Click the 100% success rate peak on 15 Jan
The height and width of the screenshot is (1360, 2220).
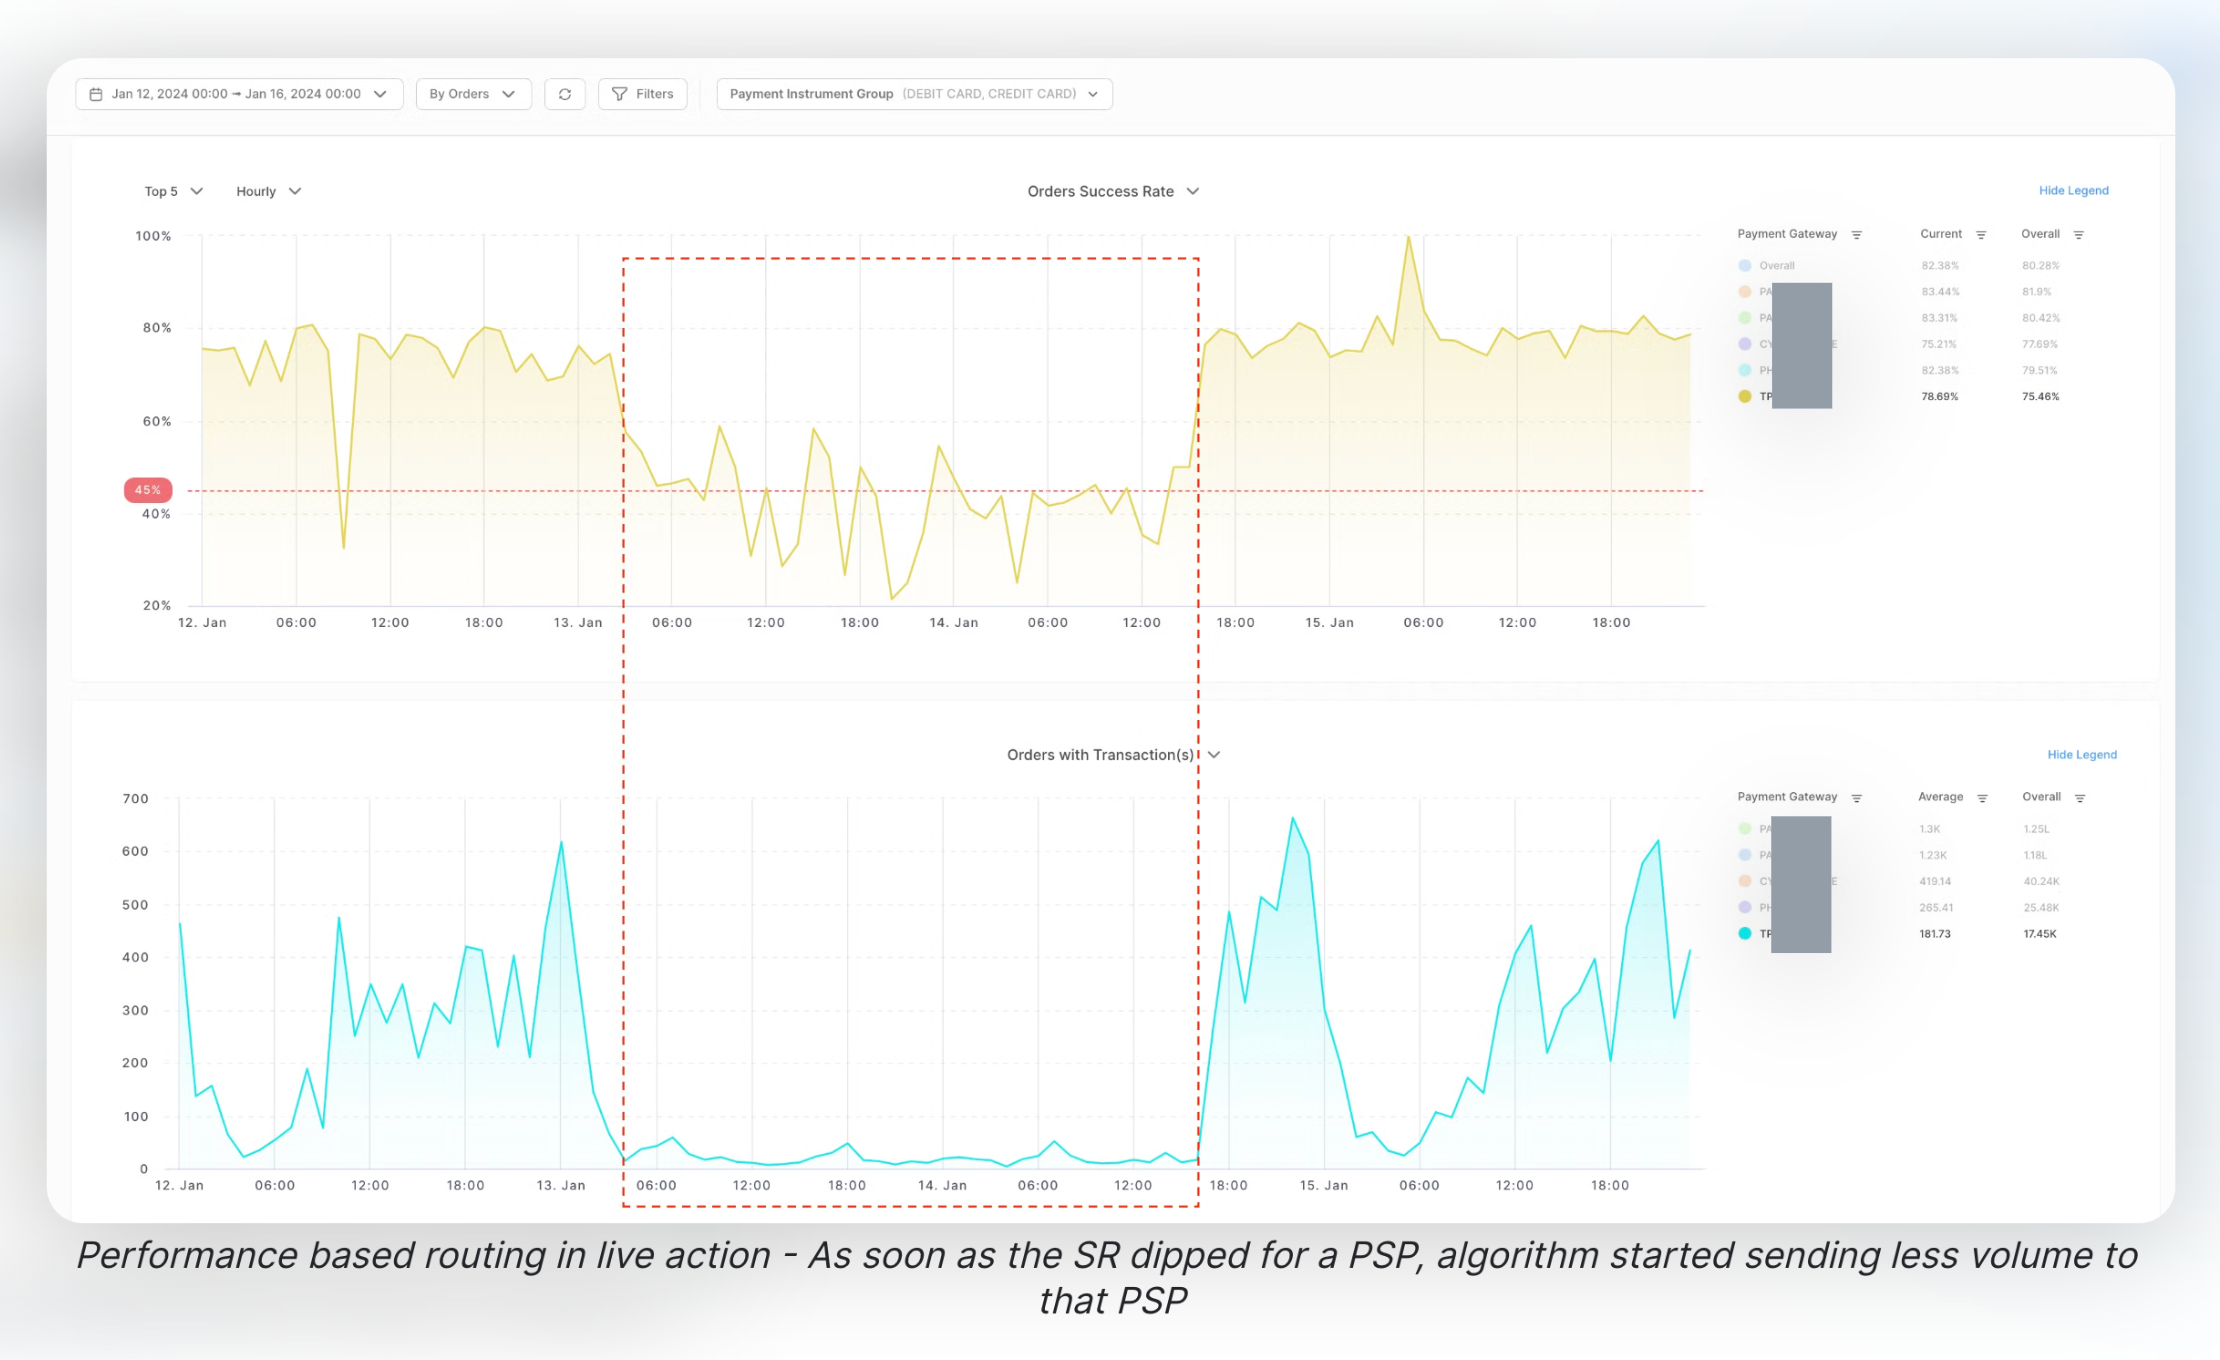coord(1408,237)
